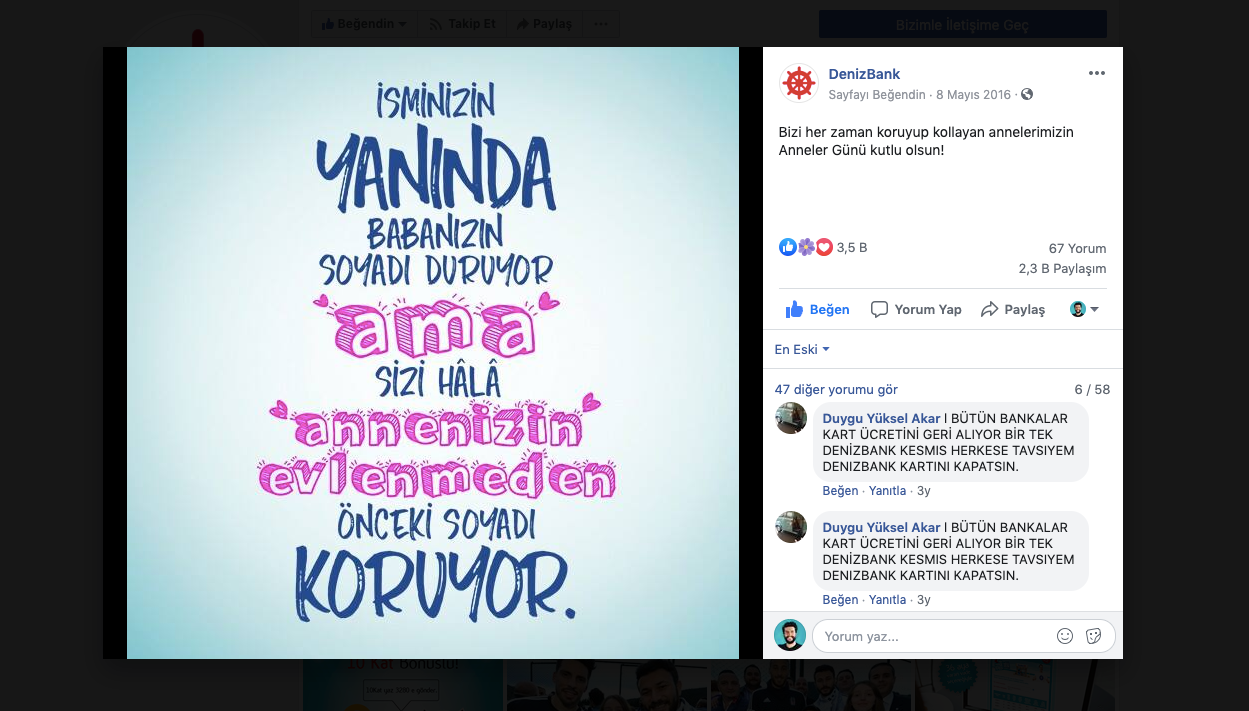
Task: Like the post with Beğen button
Action: click(x=818, y=310)
